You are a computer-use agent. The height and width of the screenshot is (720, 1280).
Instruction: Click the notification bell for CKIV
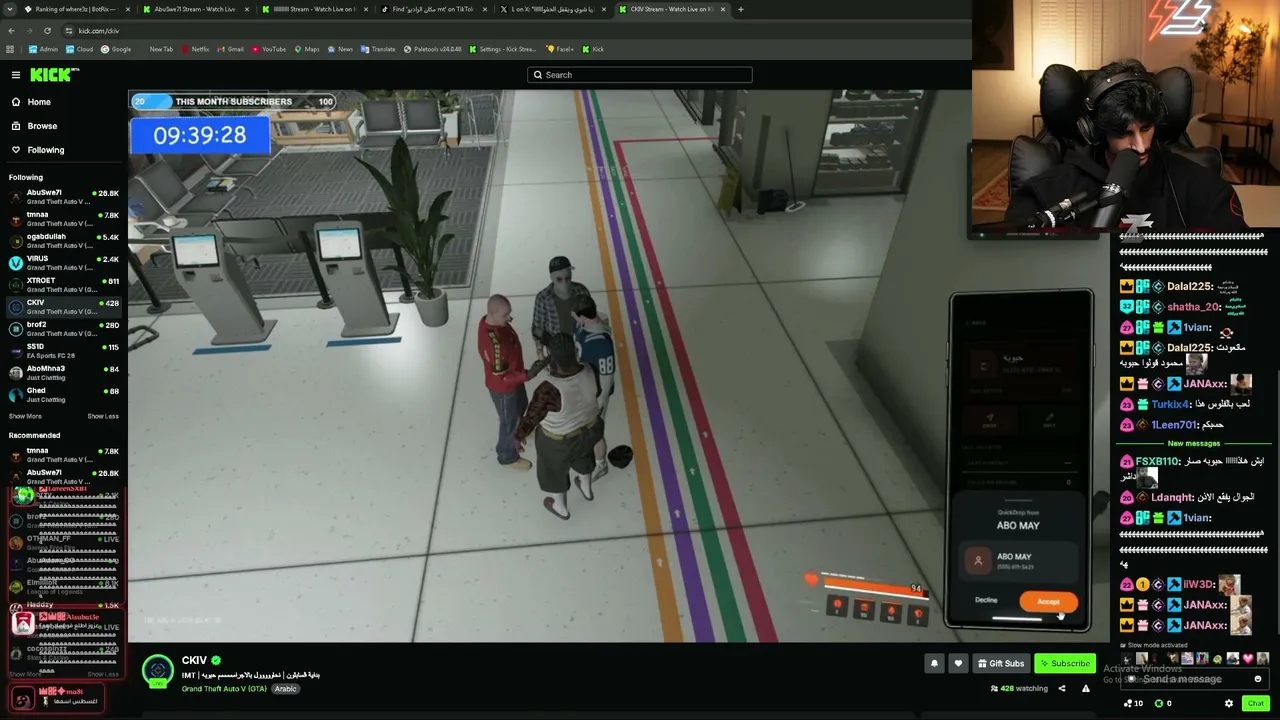click(x=934, y=663)
